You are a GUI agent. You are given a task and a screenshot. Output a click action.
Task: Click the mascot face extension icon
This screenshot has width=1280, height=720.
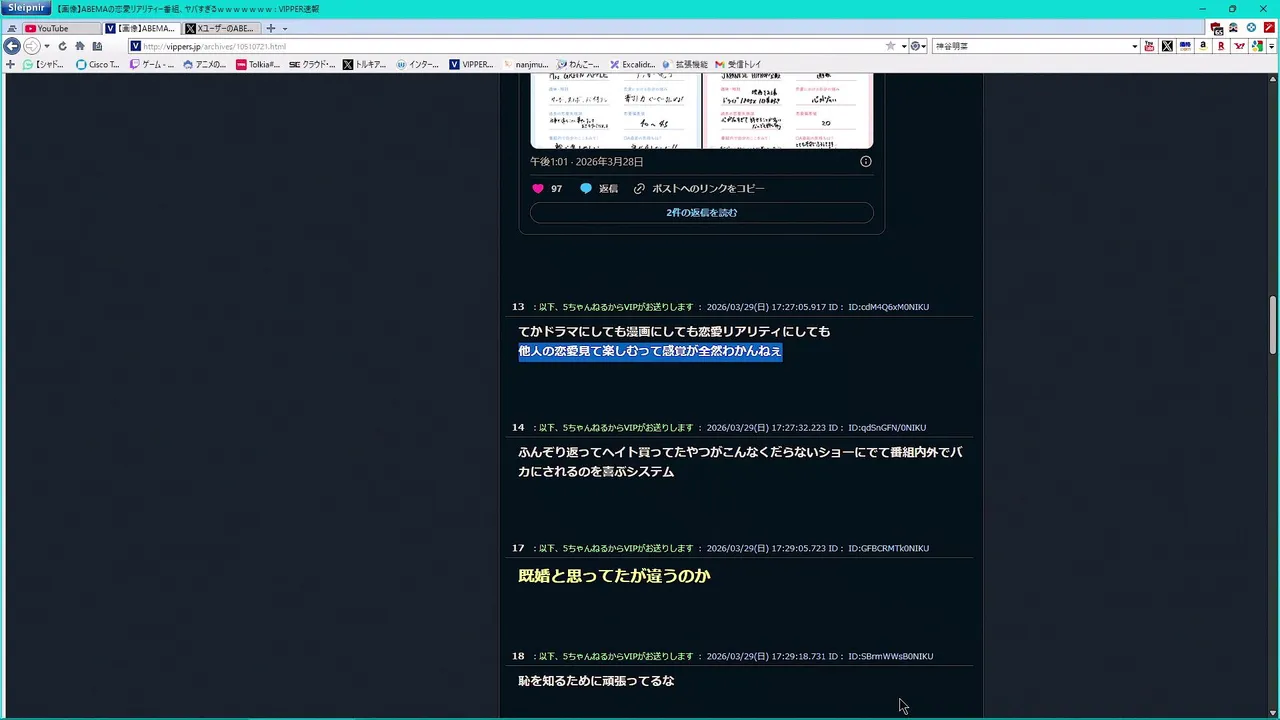1234,28
